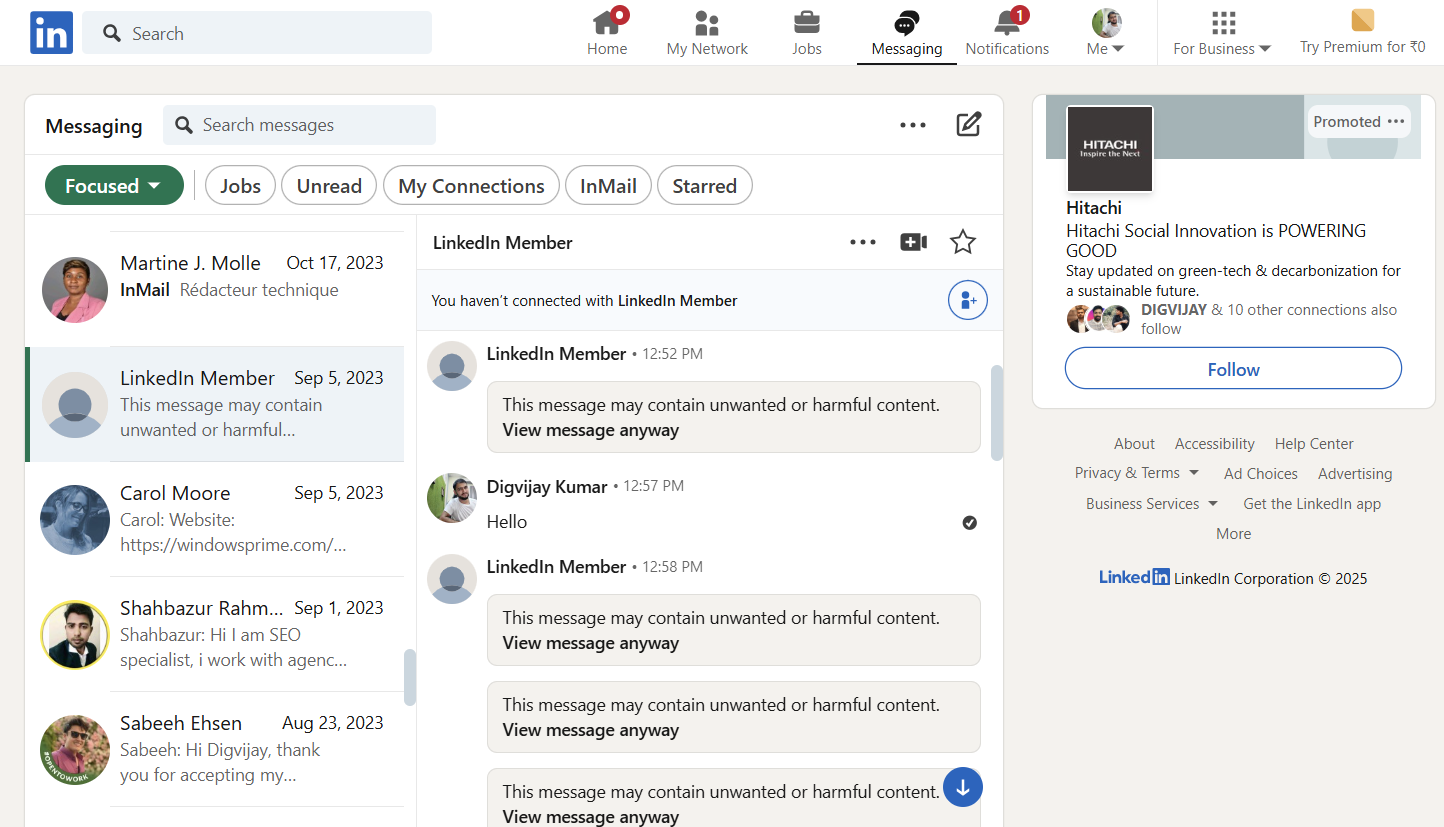Click scroll-to-bottom arrow button in chat
This screenshot has width=1444, height=827.
[x=963, y=787]
